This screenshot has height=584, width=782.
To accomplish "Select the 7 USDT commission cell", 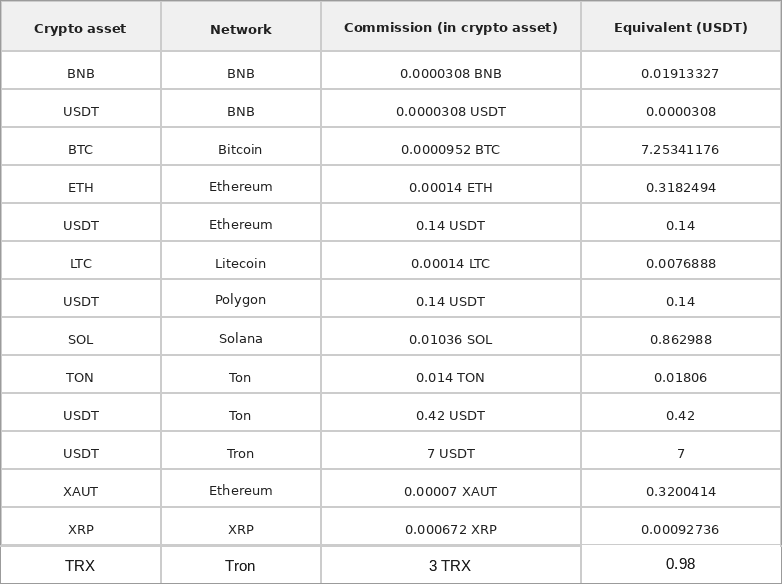I will [451, 454].
